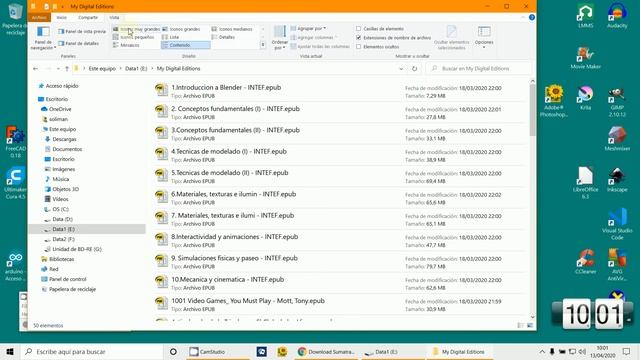The image size is (640, 360).
Task: Toggle Panel de vista previa
Action: point(82,31)
